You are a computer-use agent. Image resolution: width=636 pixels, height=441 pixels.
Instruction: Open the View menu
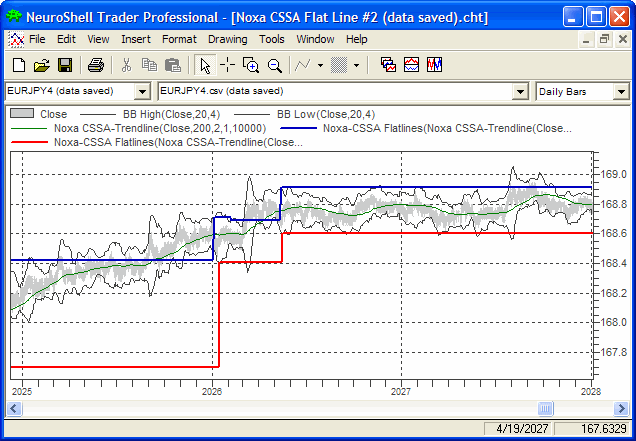point(98,39)
